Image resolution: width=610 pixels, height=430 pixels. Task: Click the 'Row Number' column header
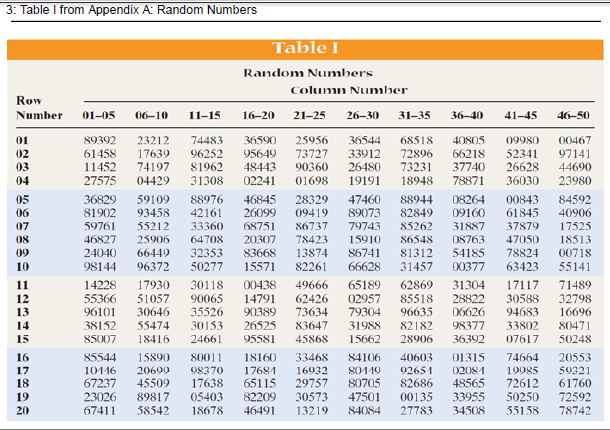(x=39, y=108)
